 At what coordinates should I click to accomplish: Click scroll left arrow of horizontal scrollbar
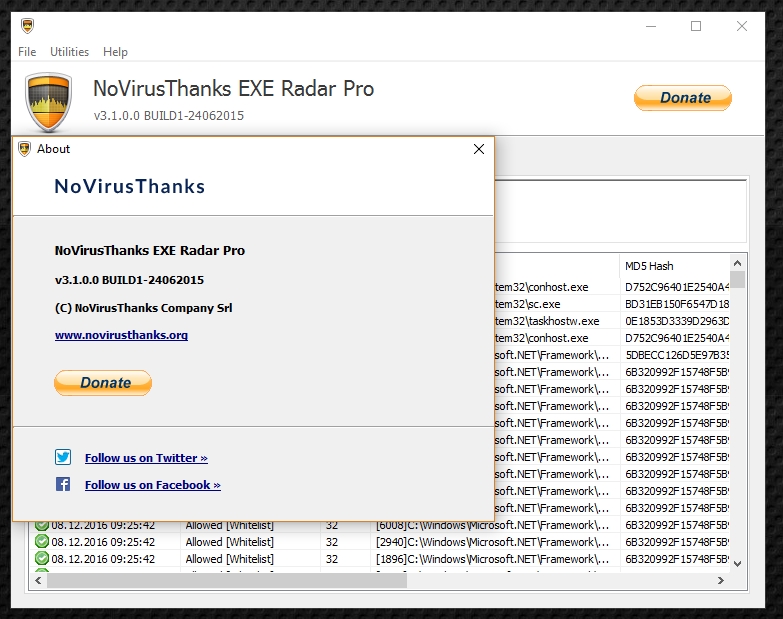[38, 581]
